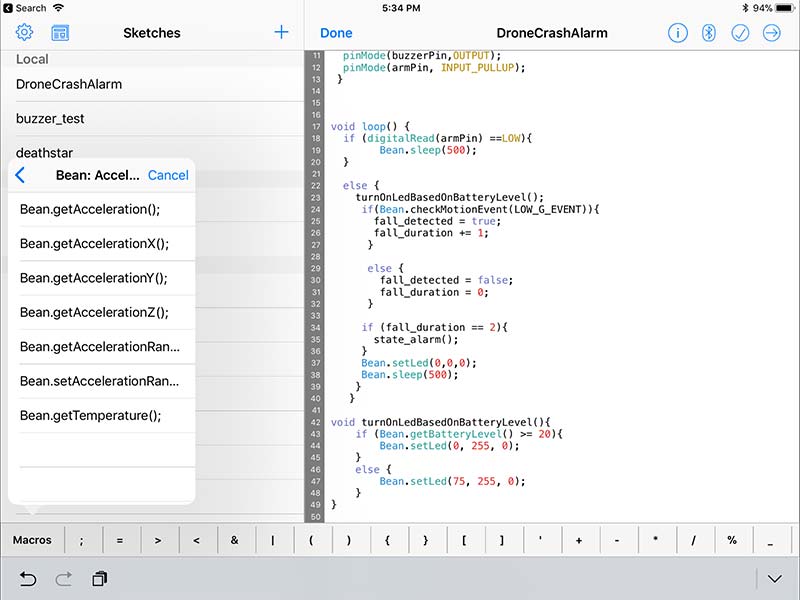Open settings gear in Sketches panel
This screenshot has height=600, width=800.
(x=24, y=33)
